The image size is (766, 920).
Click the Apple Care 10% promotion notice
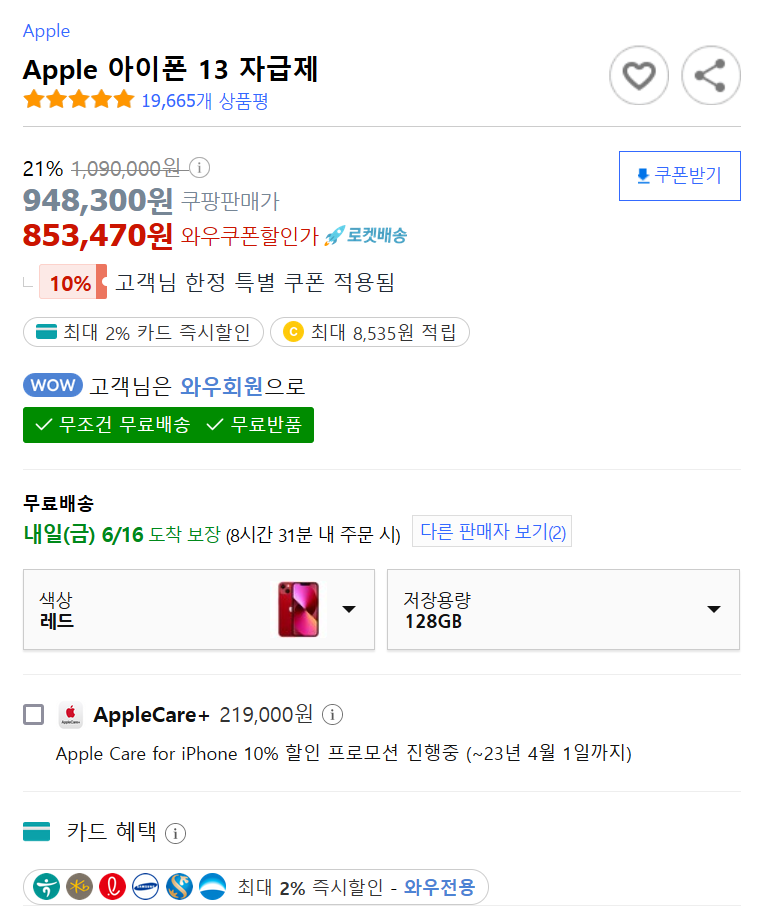[x=344, y=753]
